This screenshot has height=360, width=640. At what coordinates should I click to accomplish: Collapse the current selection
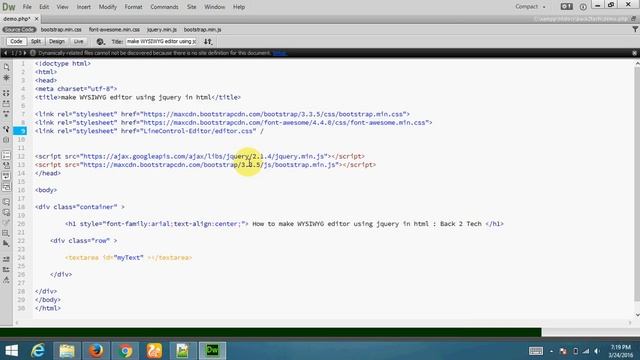[x=6, y=104]
